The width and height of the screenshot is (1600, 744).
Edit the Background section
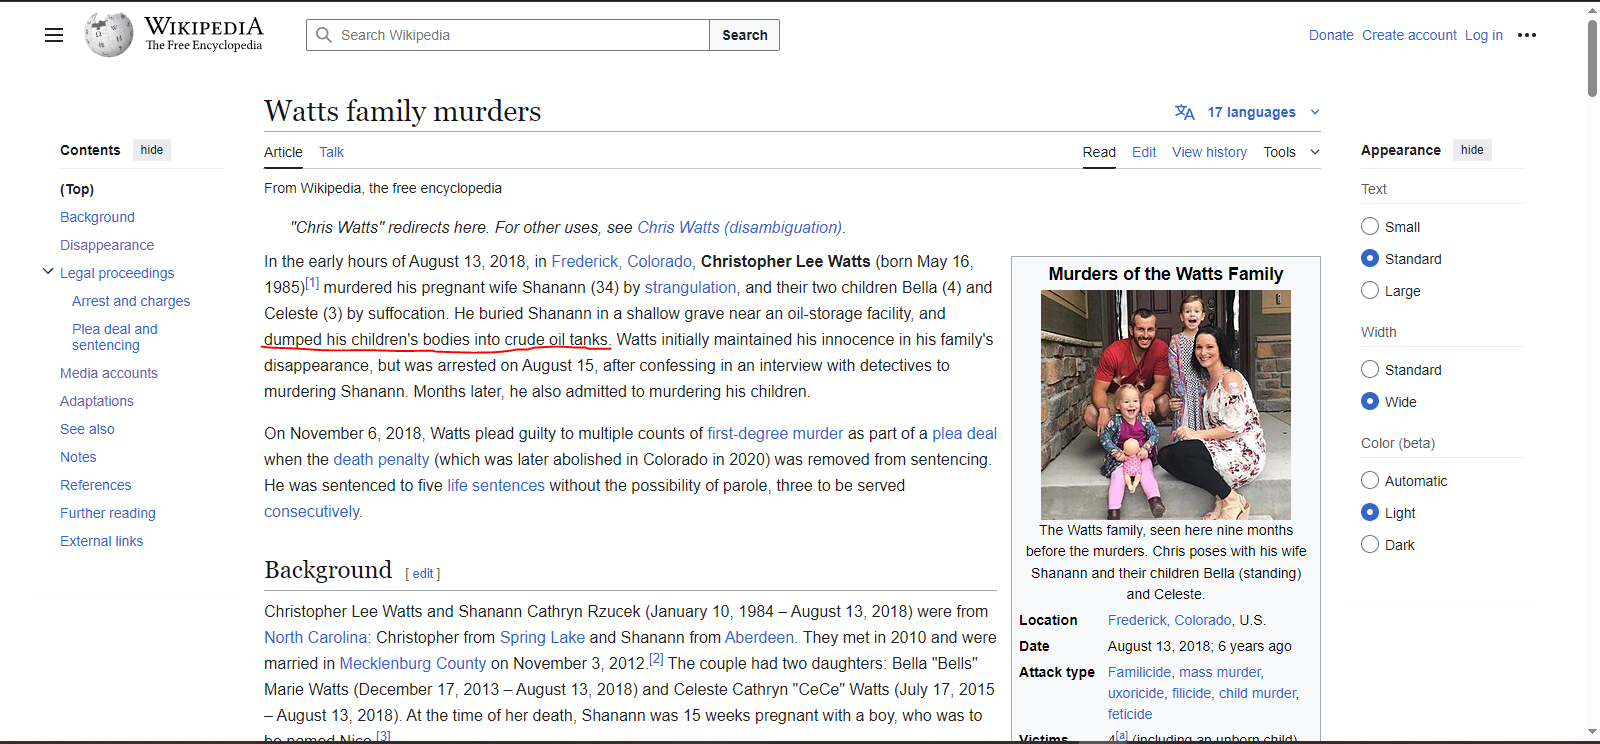[423, 574]
